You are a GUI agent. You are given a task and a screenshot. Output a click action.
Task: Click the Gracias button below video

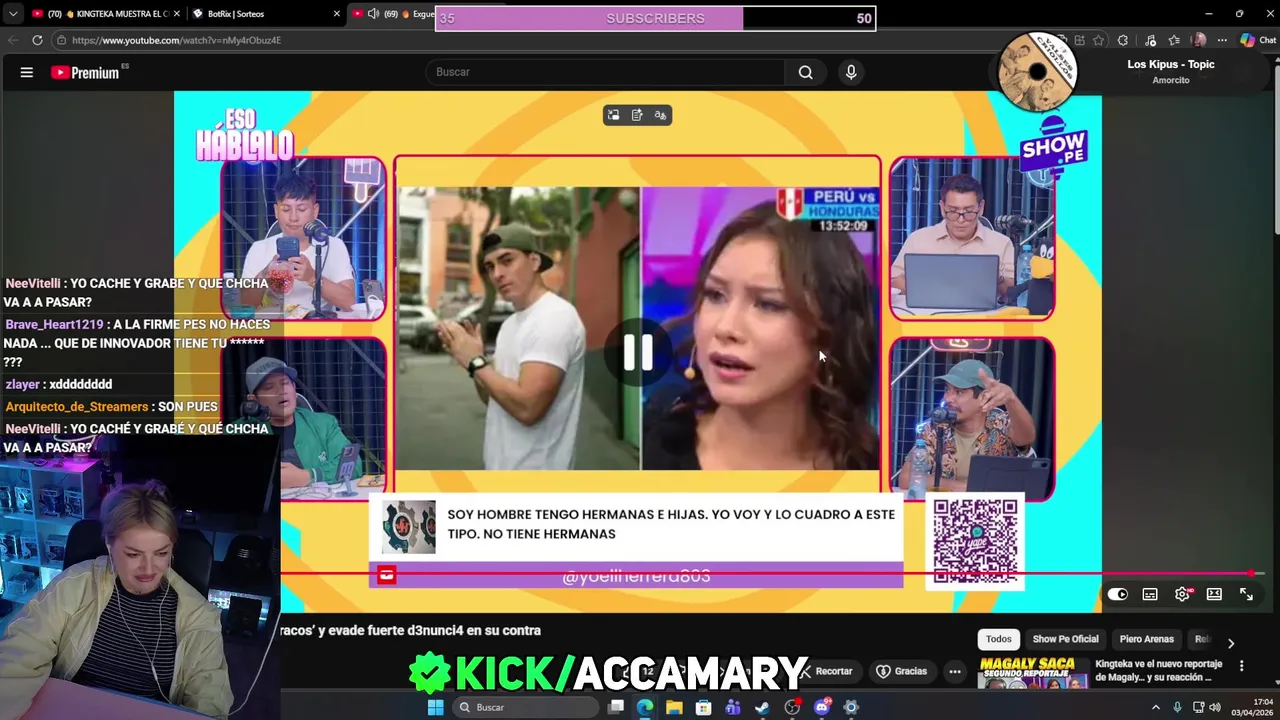(902, 671)
